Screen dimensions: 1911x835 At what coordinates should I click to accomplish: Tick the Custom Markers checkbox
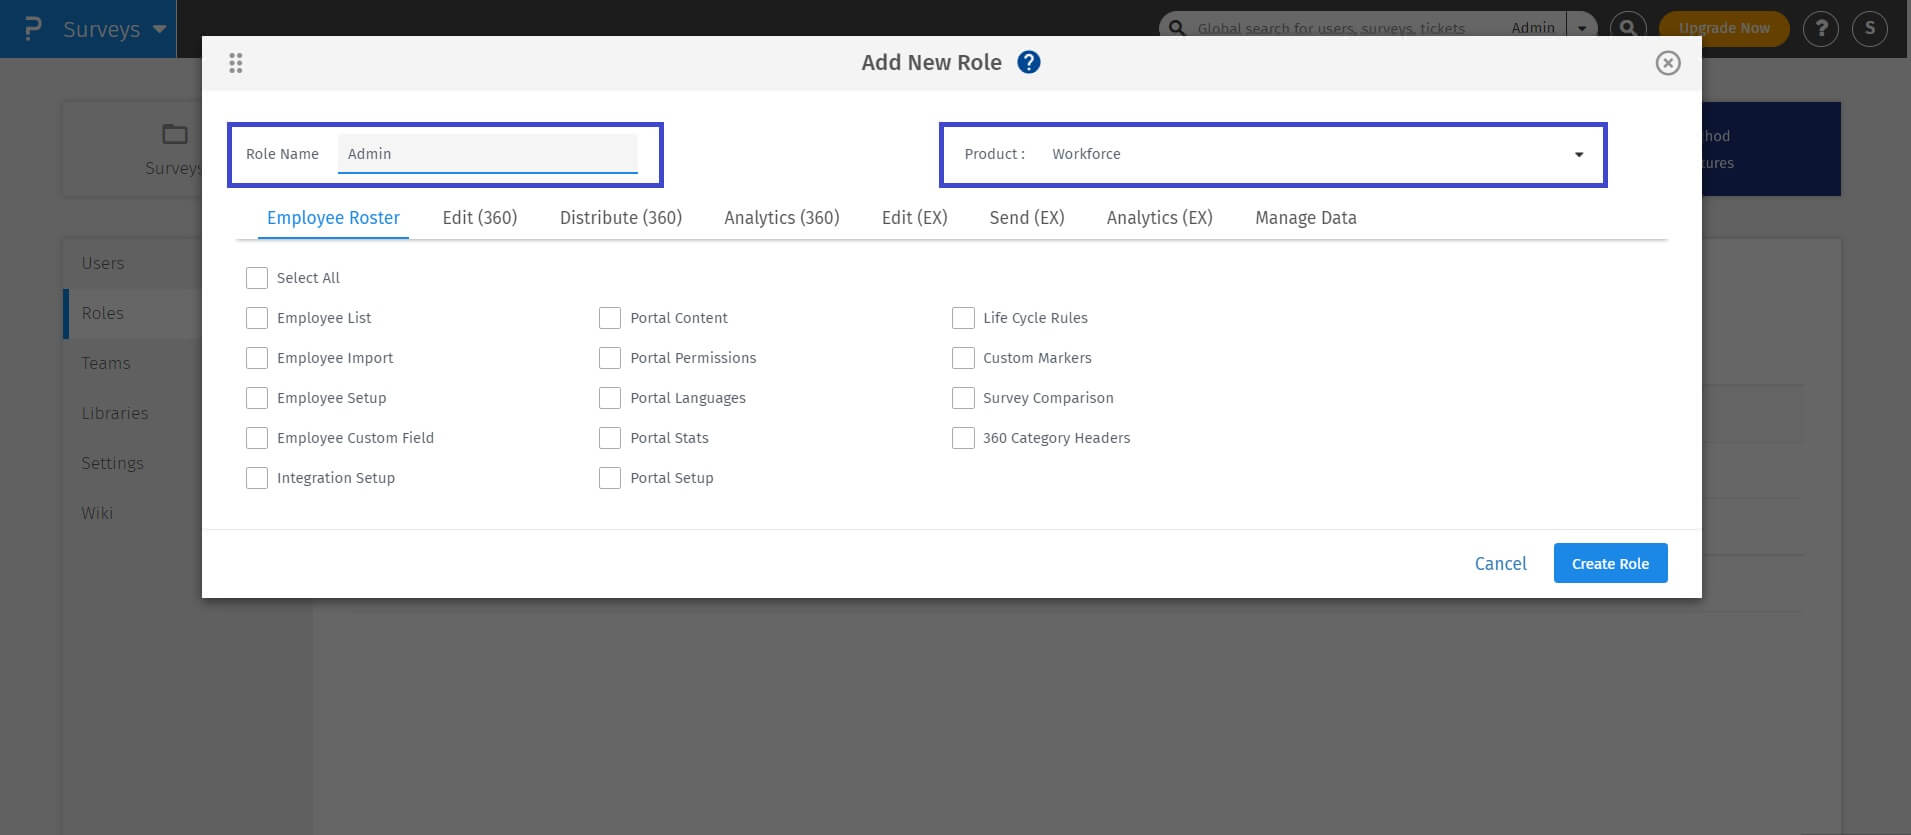963,358
